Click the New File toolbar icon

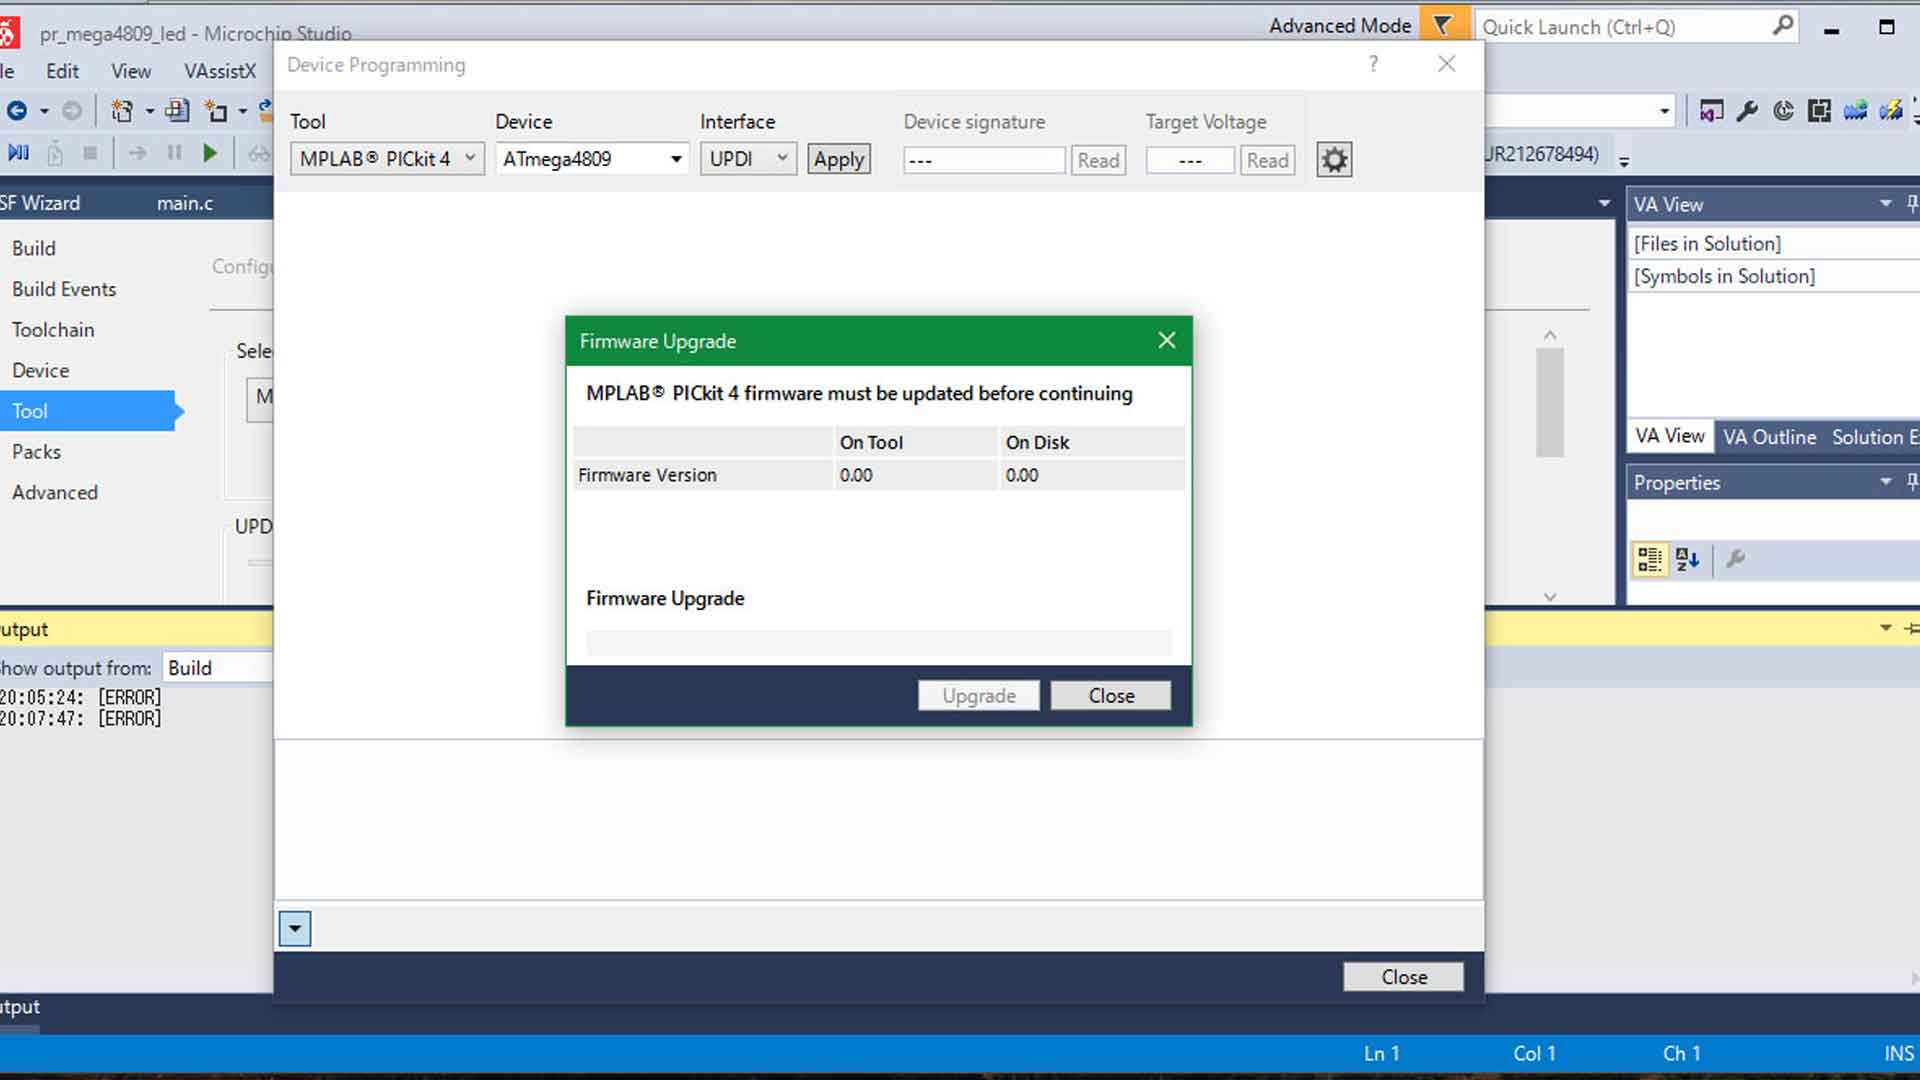[215, 111]
